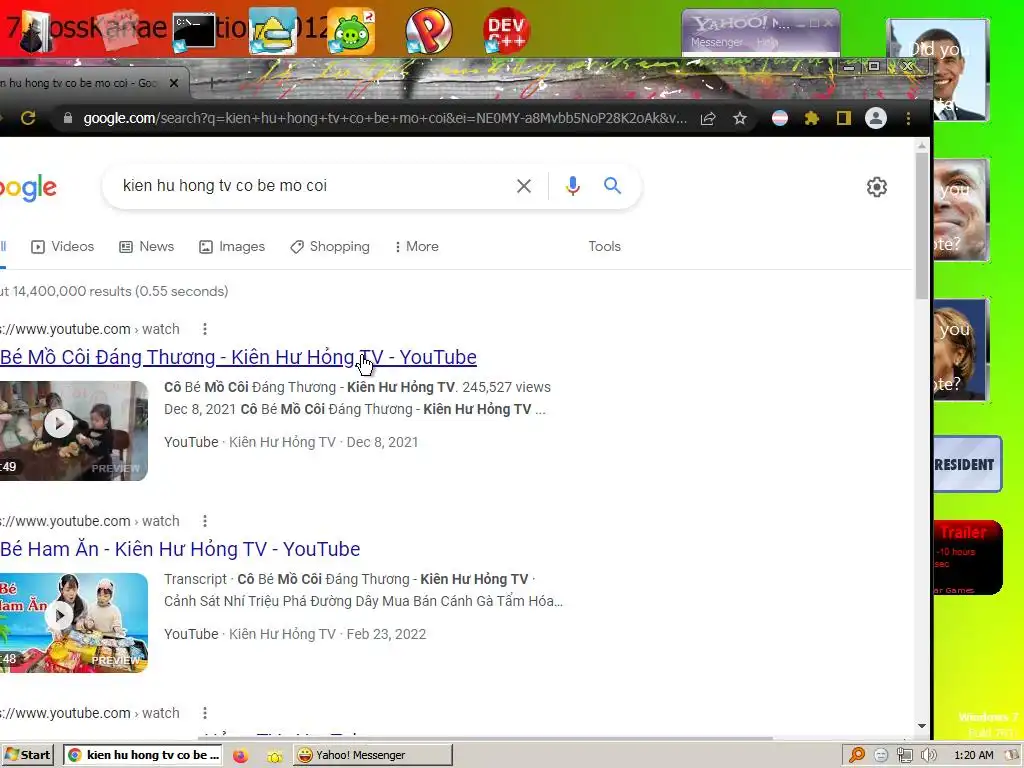Start voice search with the microphone

[x=573, y=186]
